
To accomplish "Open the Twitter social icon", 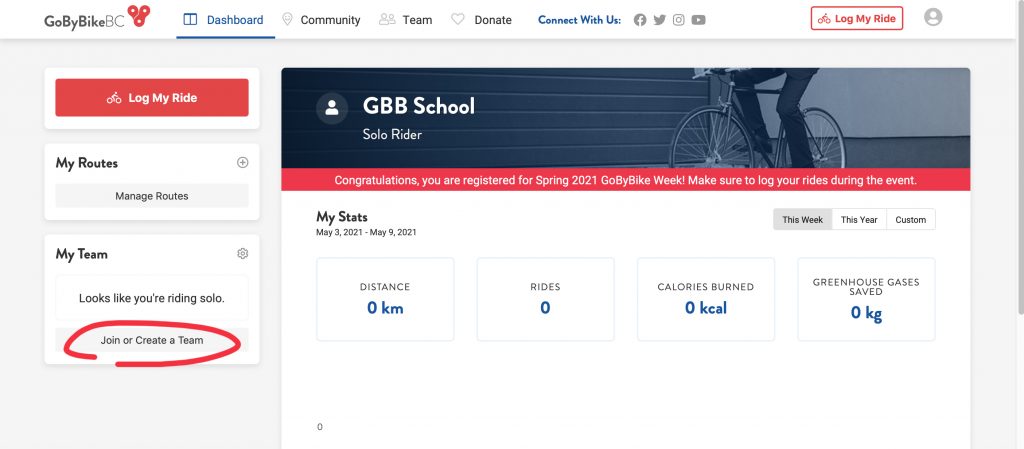I will 660,20.
